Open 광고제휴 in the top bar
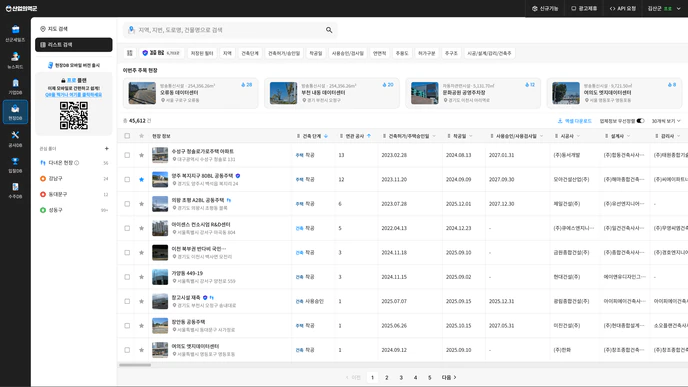 (x=584, y=8)
